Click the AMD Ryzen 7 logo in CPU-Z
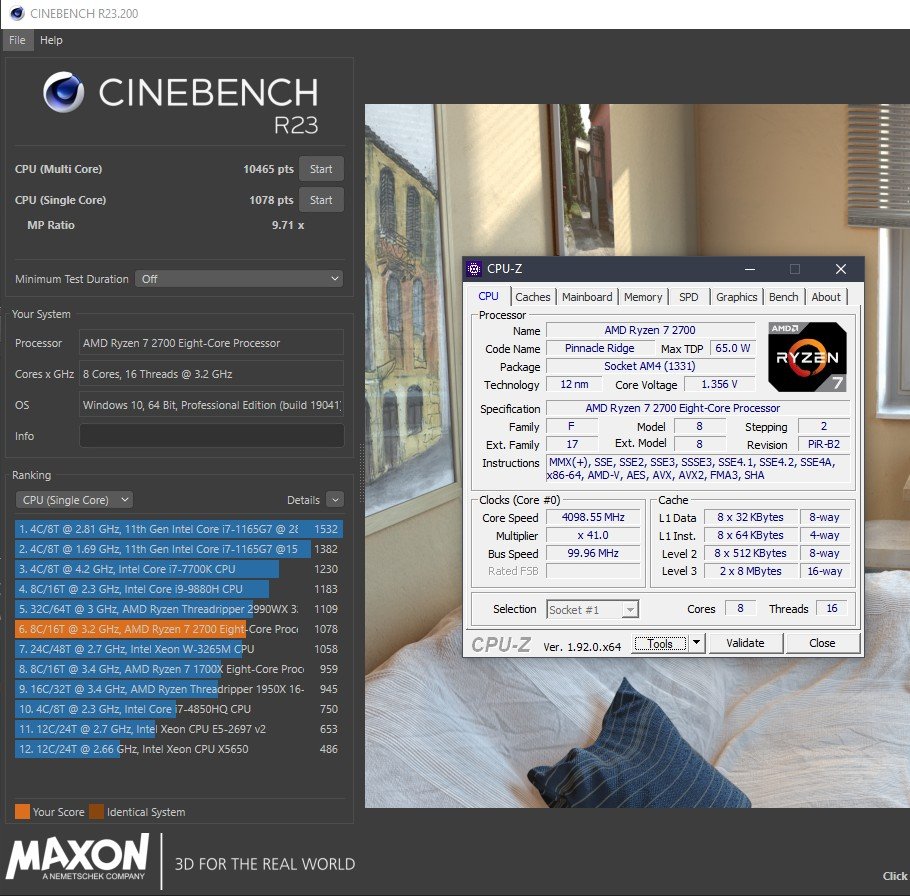The height and width of the screenshot is (896, 910). point(807,356)
